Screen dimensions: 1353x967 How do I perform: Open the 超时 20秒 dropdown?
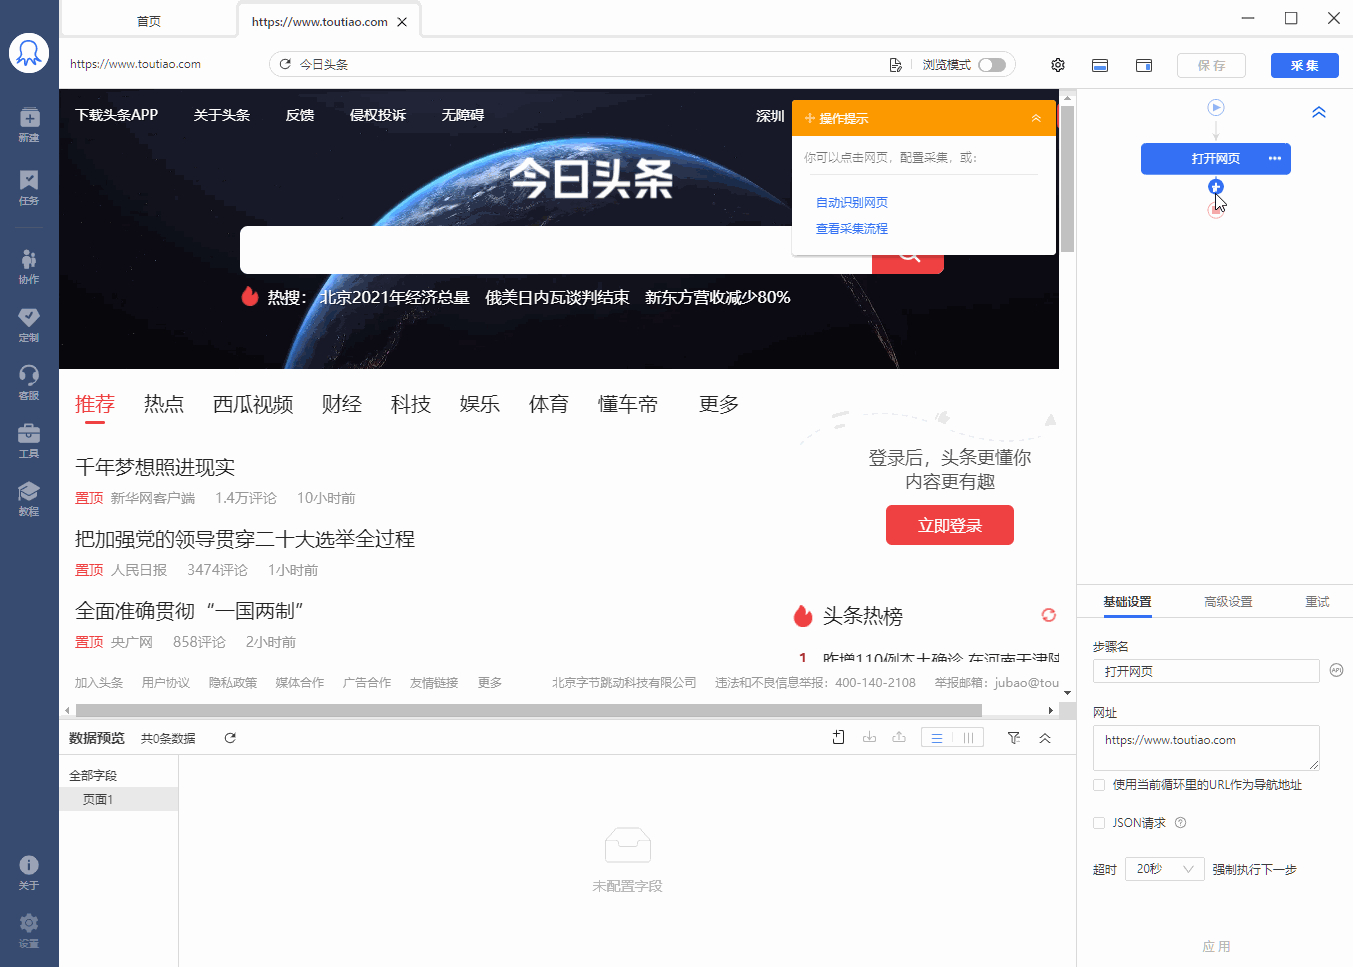[1164, 869]
